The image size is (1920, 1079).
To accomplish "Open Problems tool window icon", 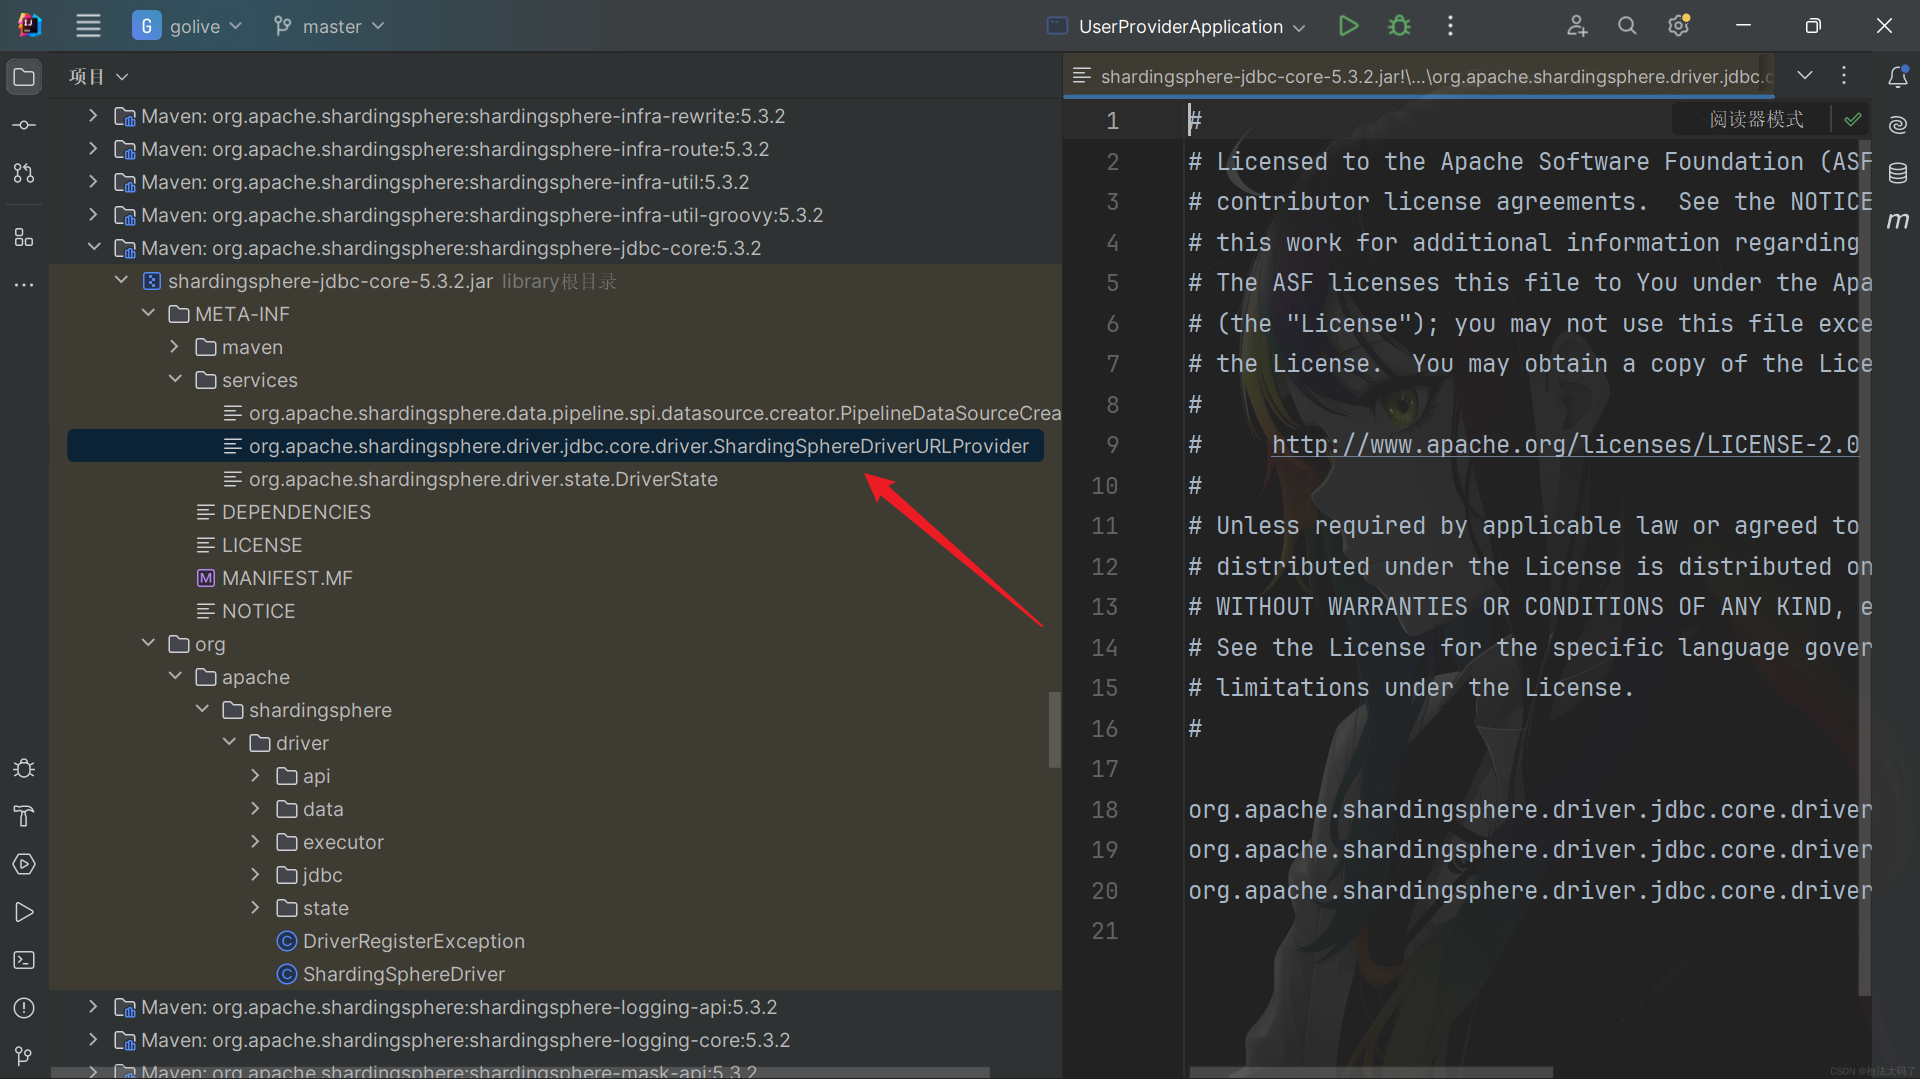I will click(x=24, y=1008).
